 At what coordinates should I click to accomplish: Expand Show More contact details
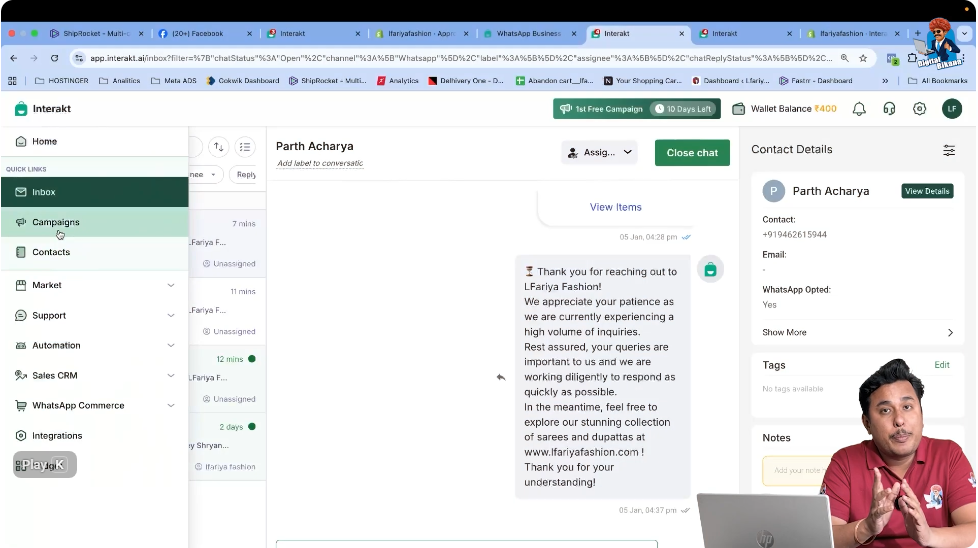click(x=858, y=332)
